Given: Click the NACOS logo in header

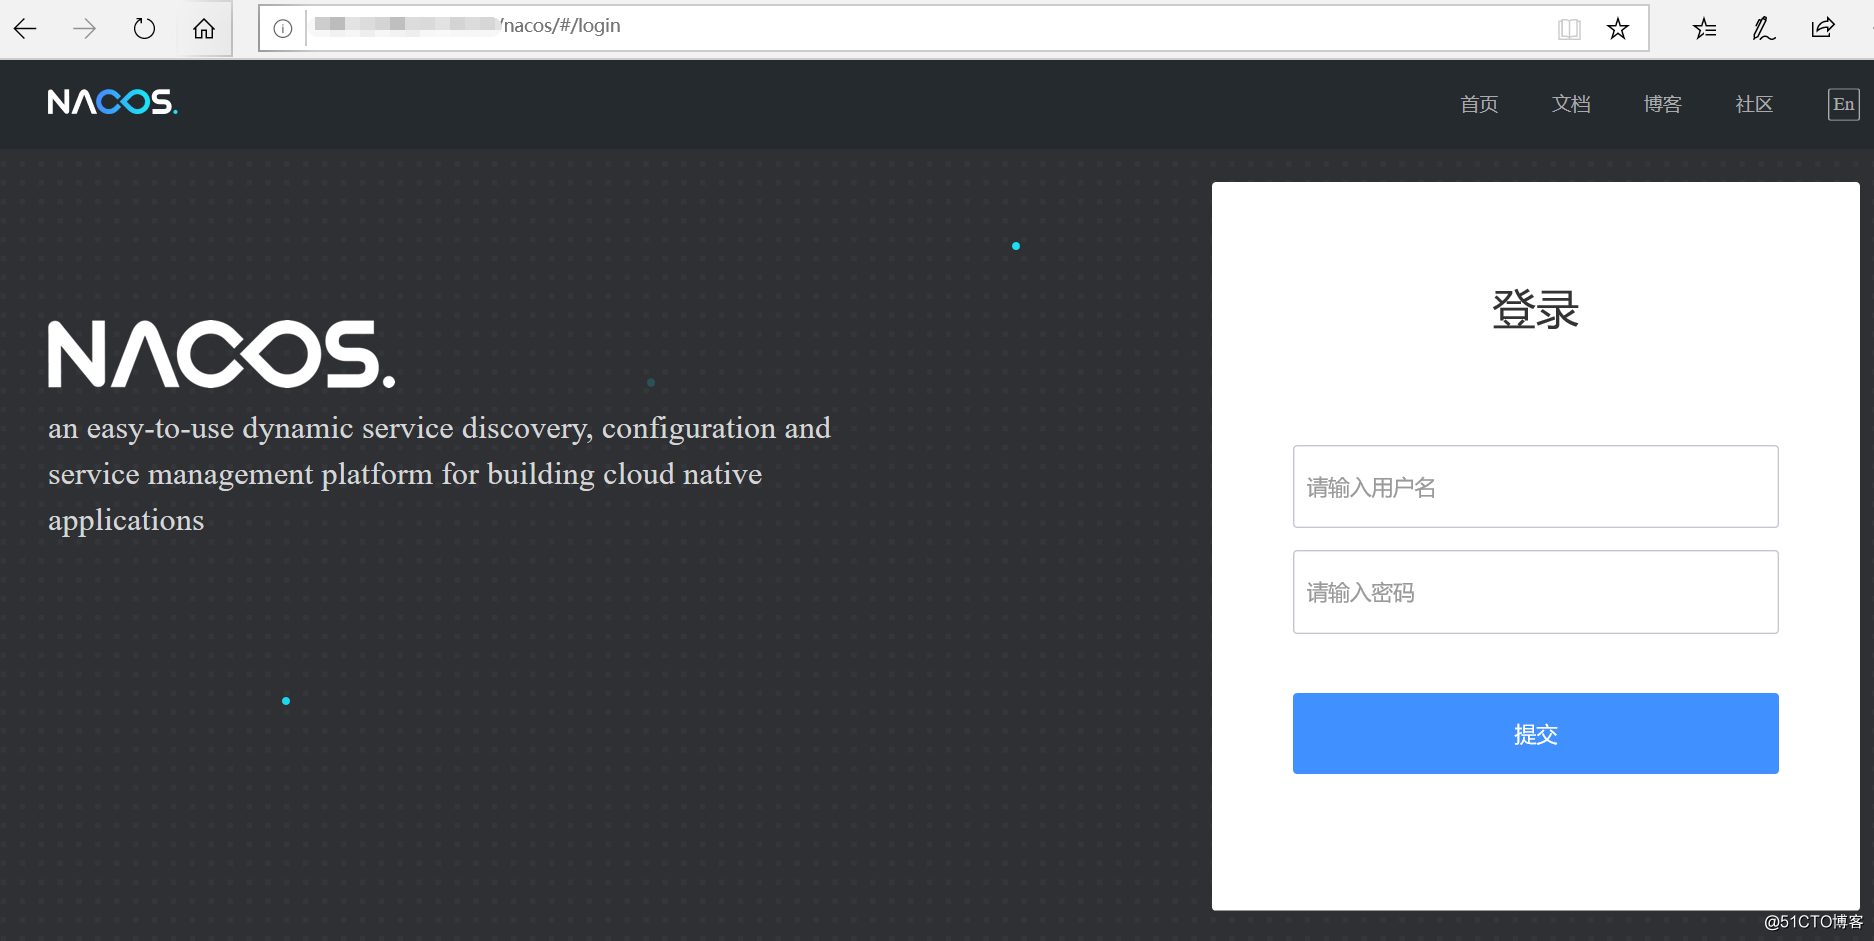Looking at the screenshot, I should [x=113, y=102].
